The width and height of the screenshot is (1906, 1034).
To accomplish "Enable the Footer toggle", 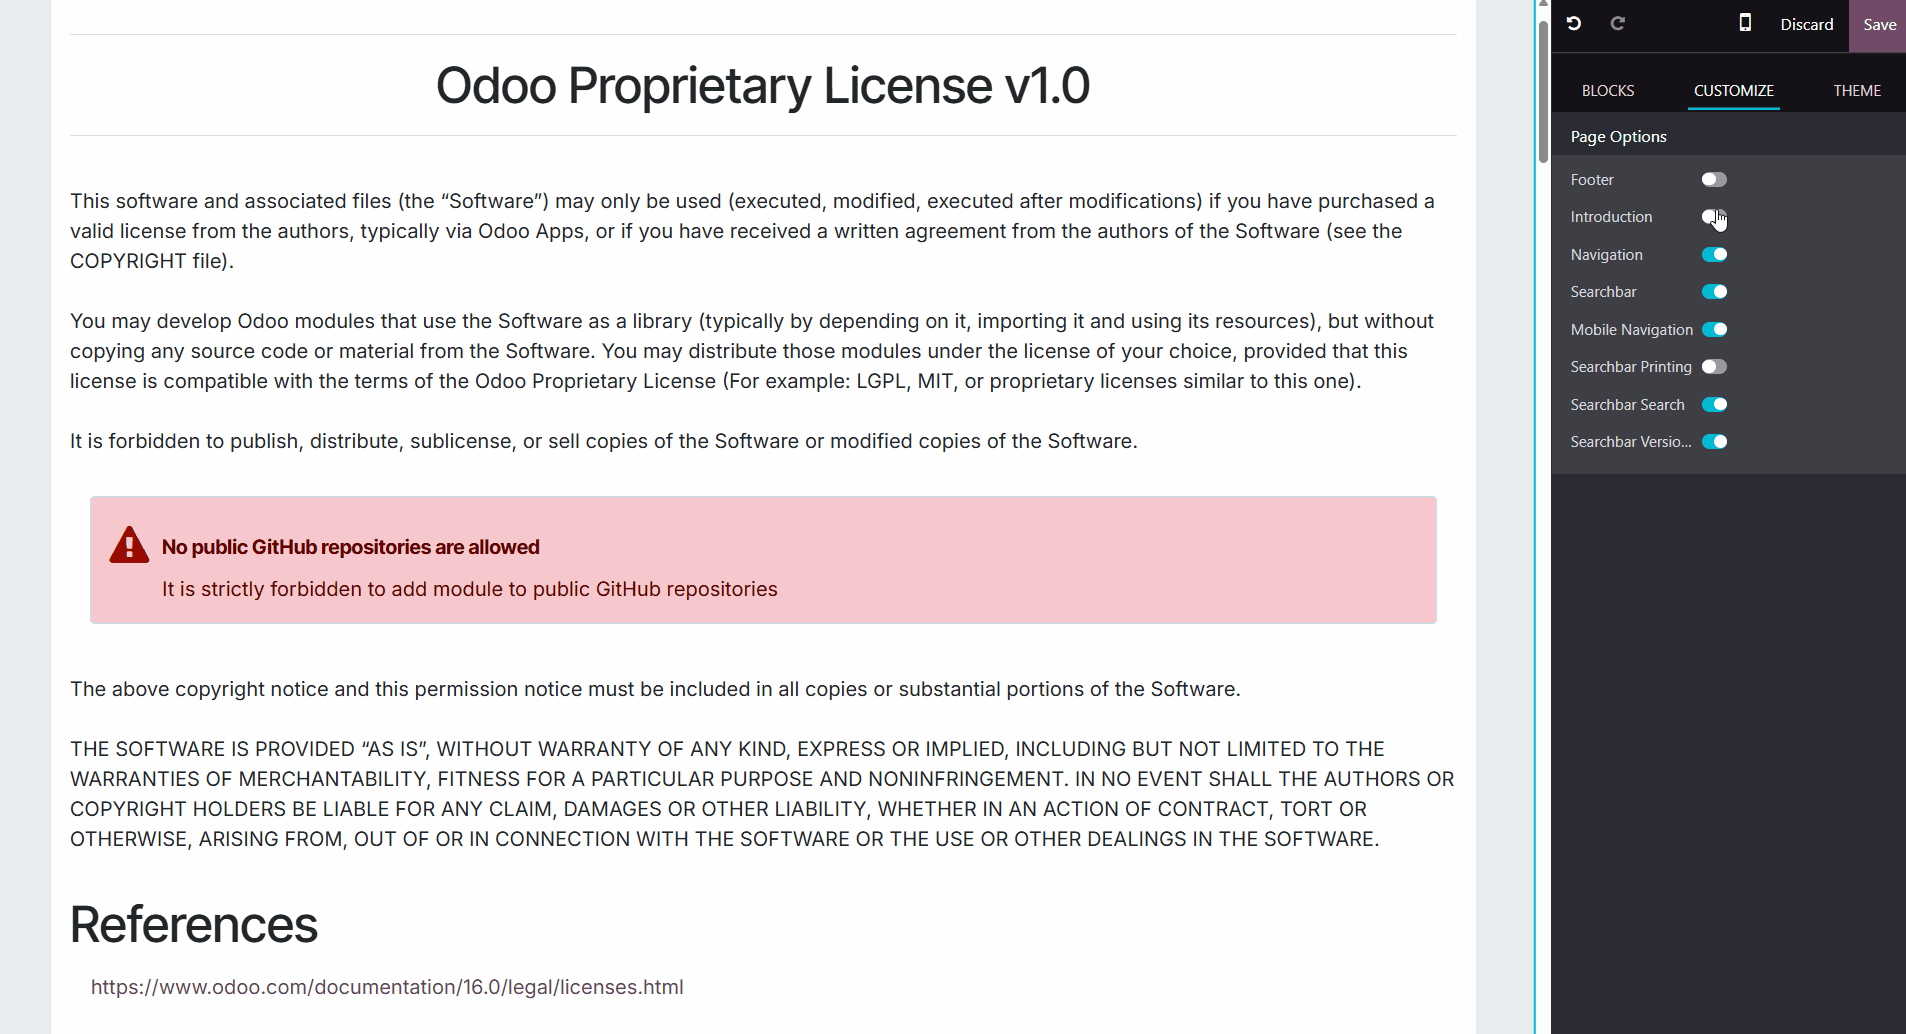I will tap(1714, 180).
